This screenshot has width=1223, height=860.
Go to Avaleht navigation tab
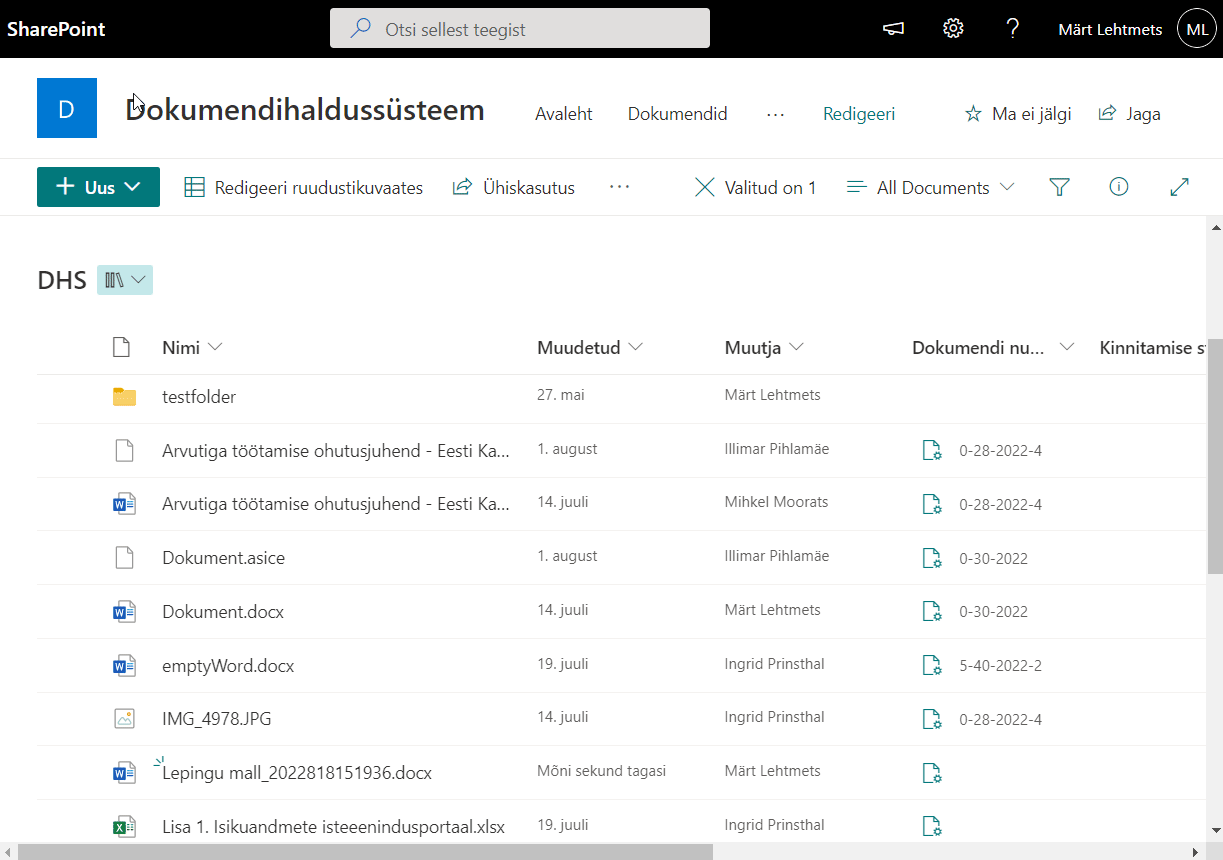click(564, 114)
